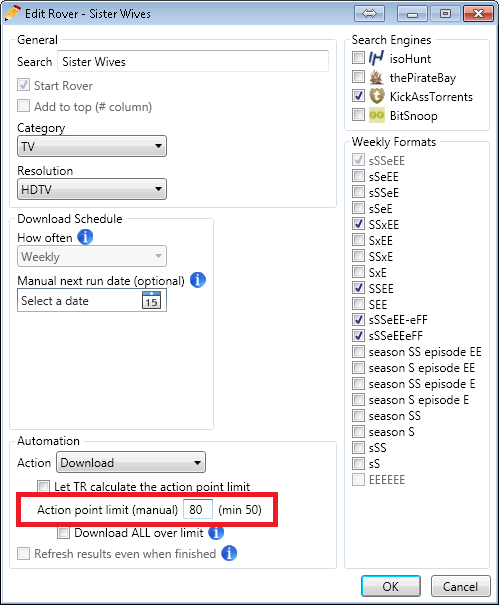Image resolution: width=499 pixels, height=605 pixels.
Task: Click the Action point limit field showing 80
Action: point(198,510)
